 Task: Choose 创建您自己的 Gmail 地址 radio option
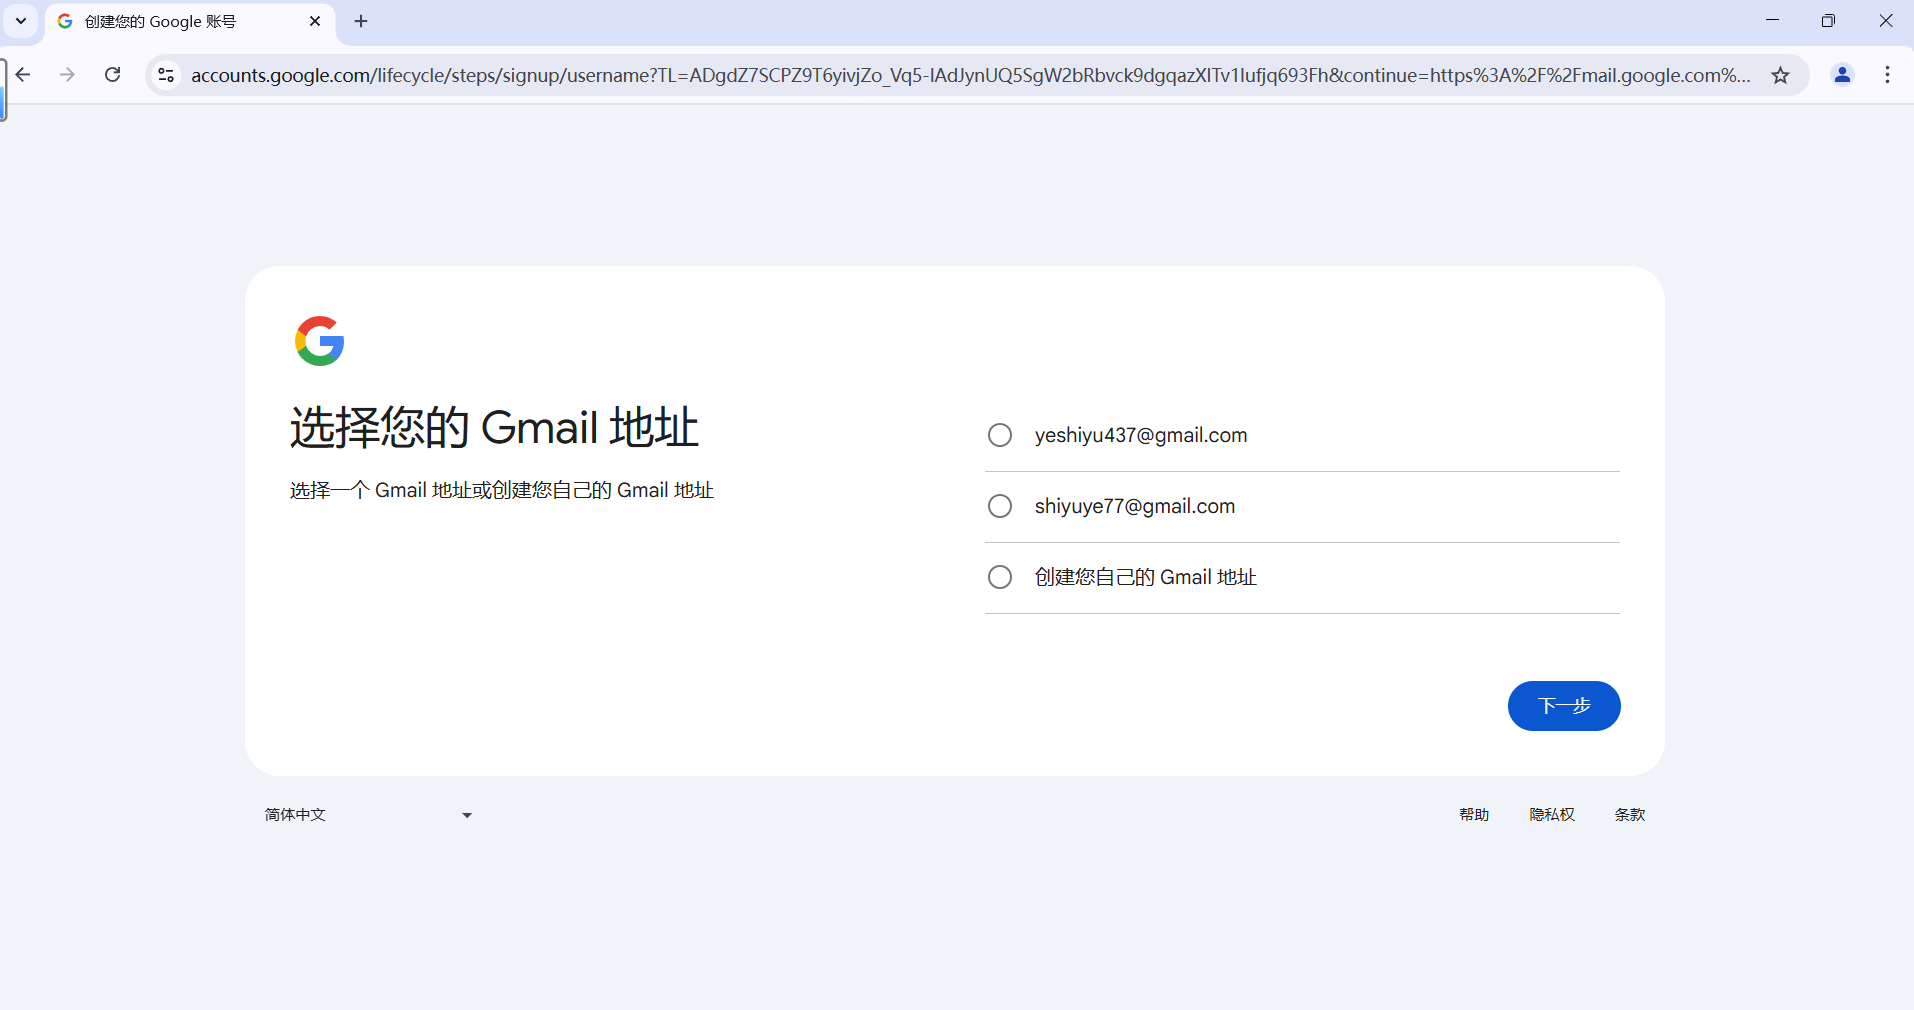pyautogui.click(x=1000, y=577)
